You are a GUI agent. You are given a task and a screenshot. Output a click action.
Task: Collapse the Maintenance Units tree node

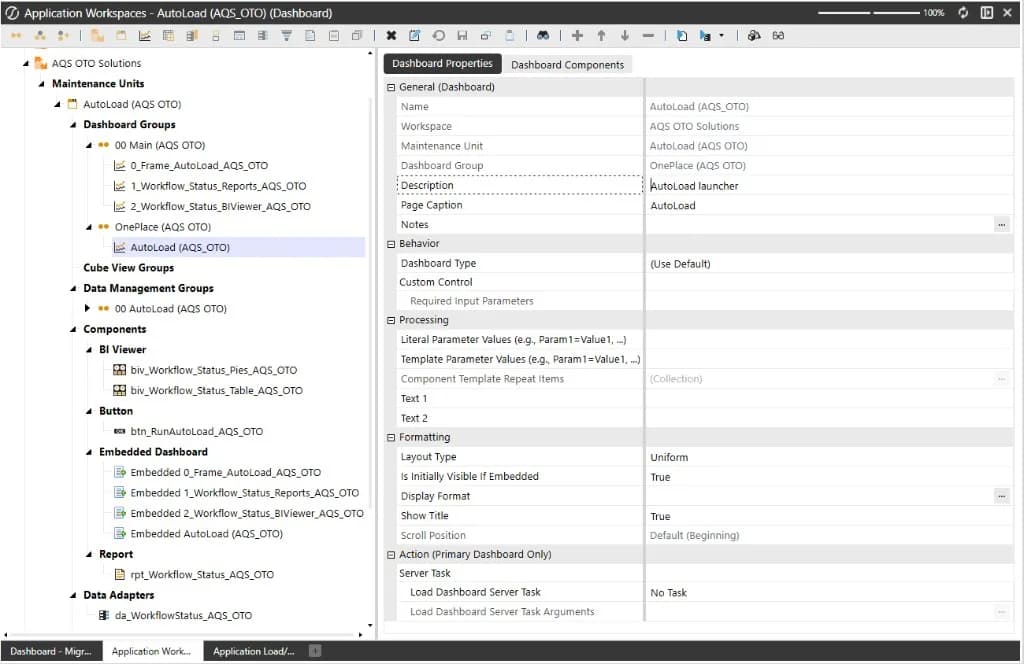tap(42, 84)
